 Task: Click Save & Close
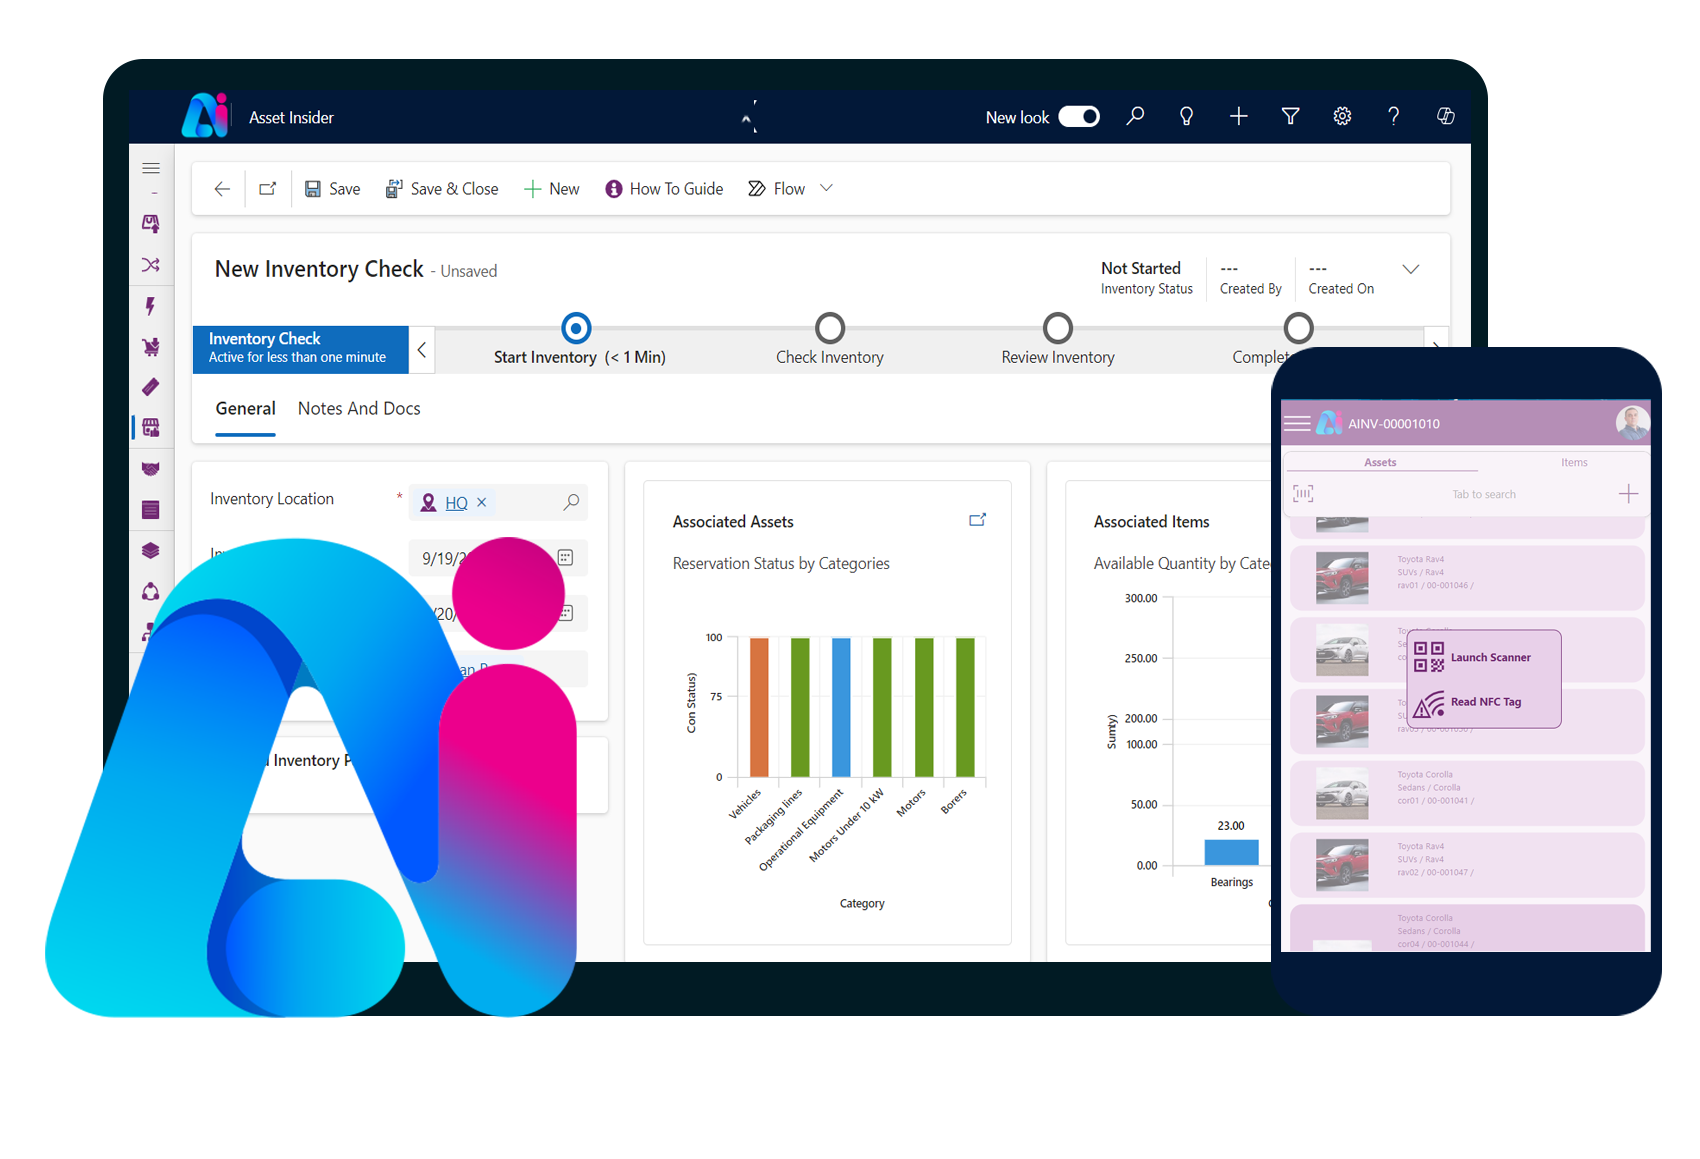coord(442,189)
